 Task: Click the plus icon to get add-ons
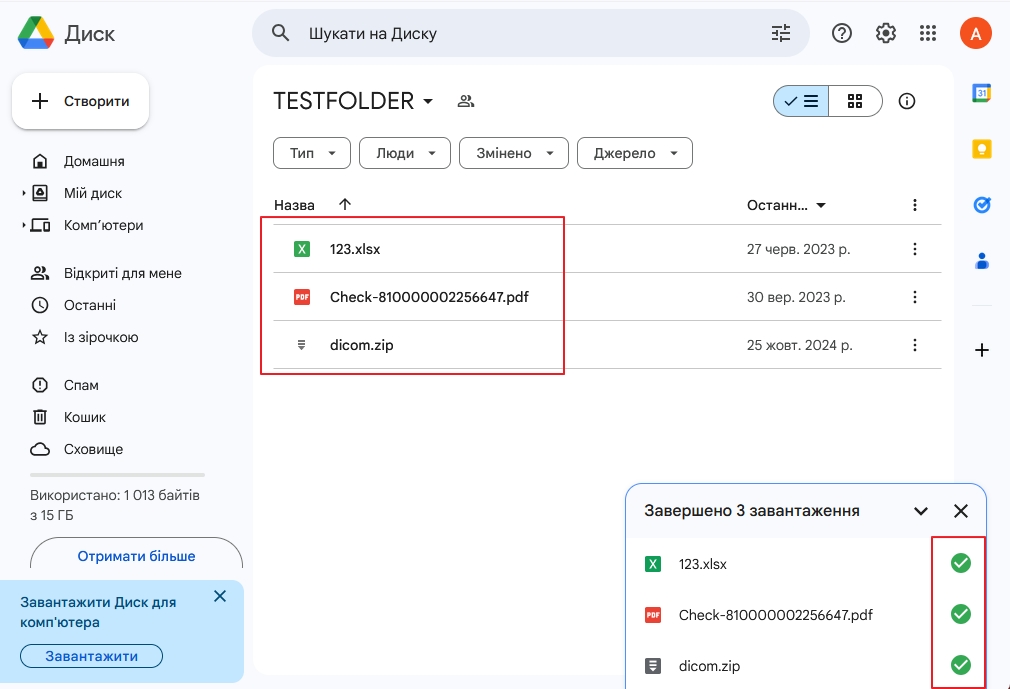click(982, 350)
